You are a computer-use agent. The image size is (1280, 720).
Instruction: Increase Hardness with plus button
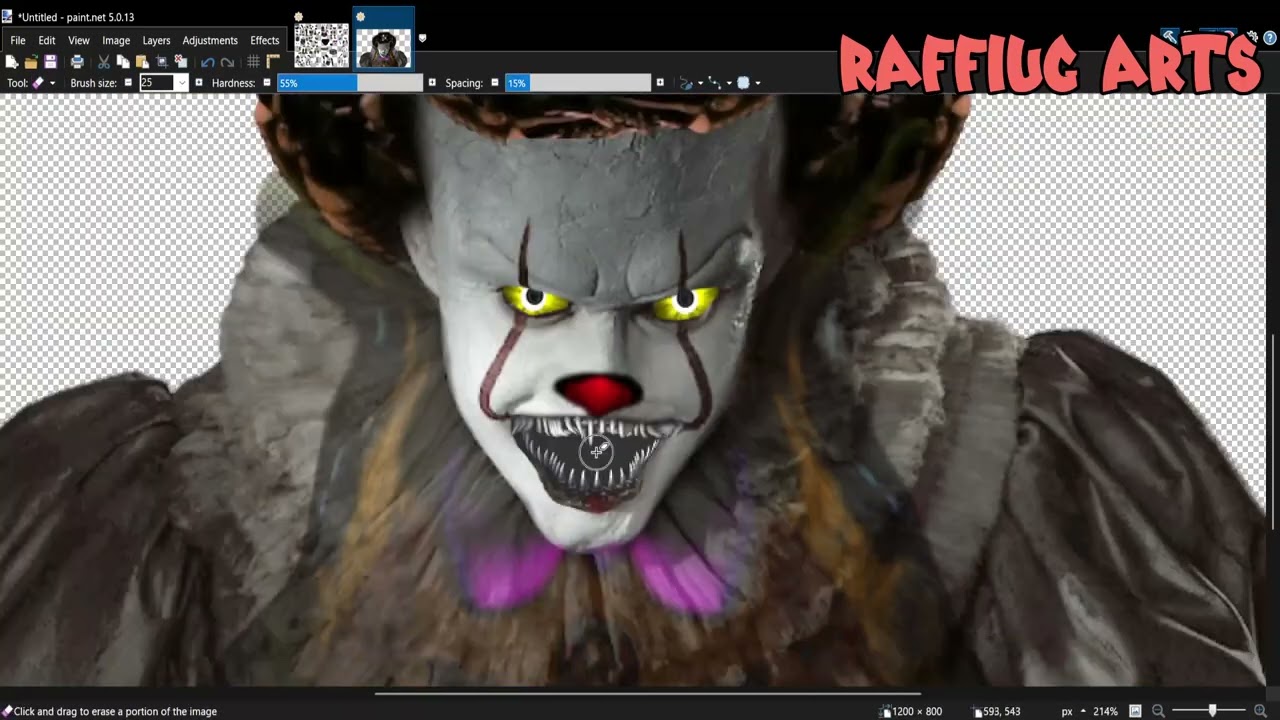432,83
